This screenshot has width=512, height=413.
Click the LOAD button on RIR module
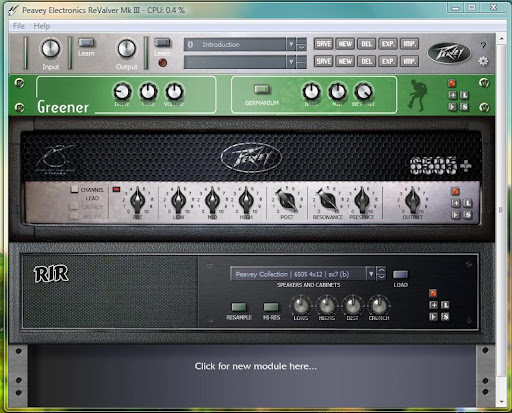pos(400,274)
